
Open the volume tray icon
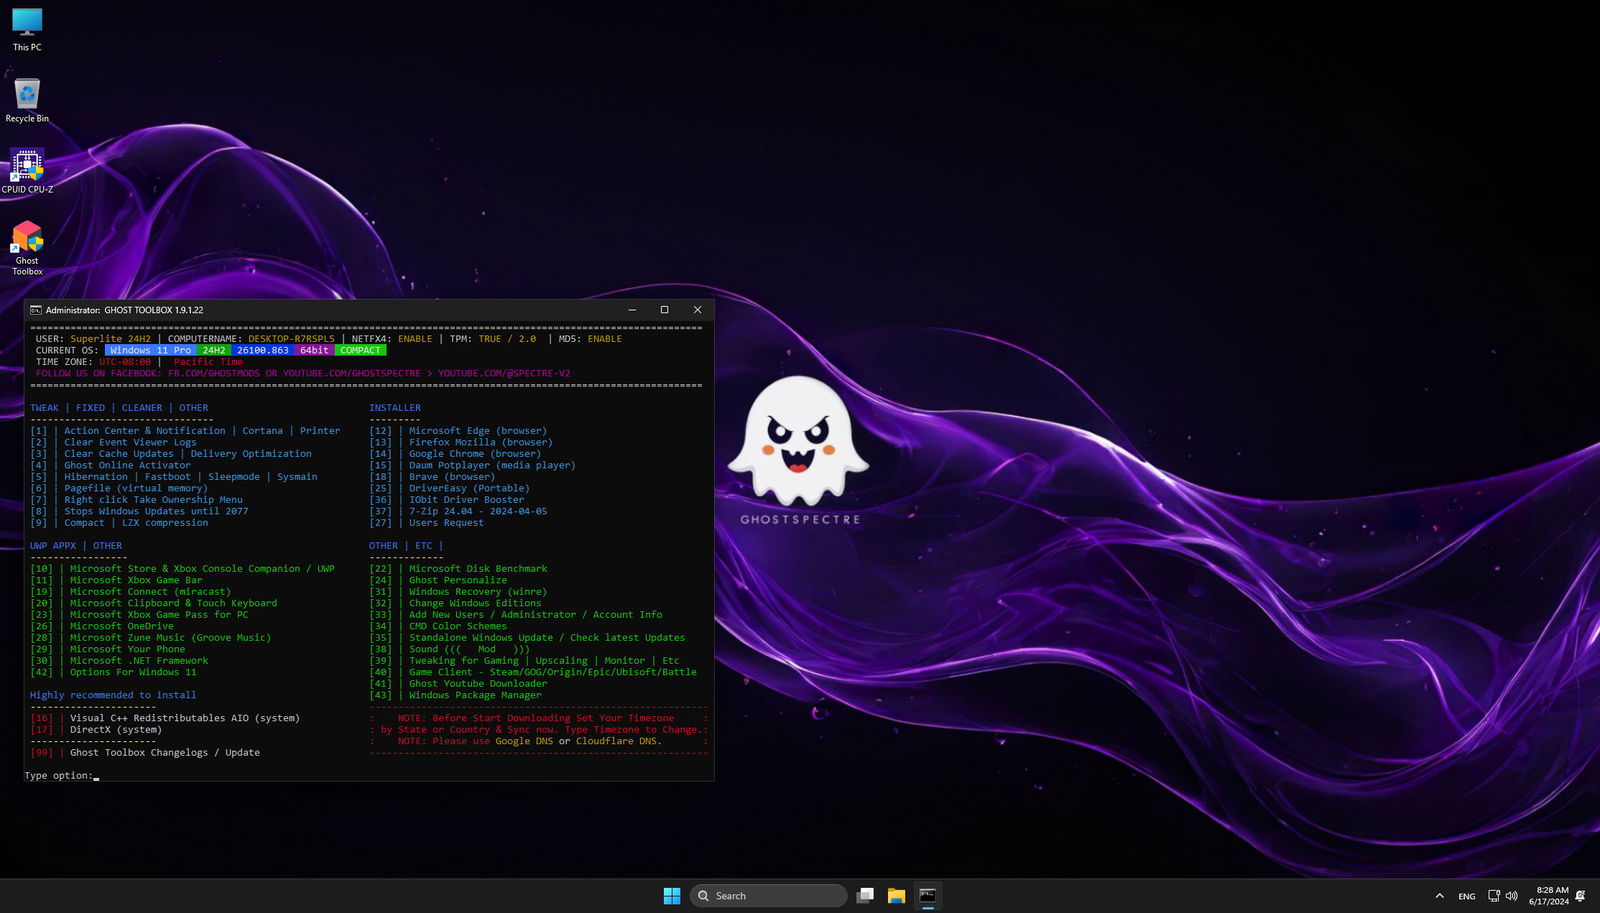click(1511, 896)
